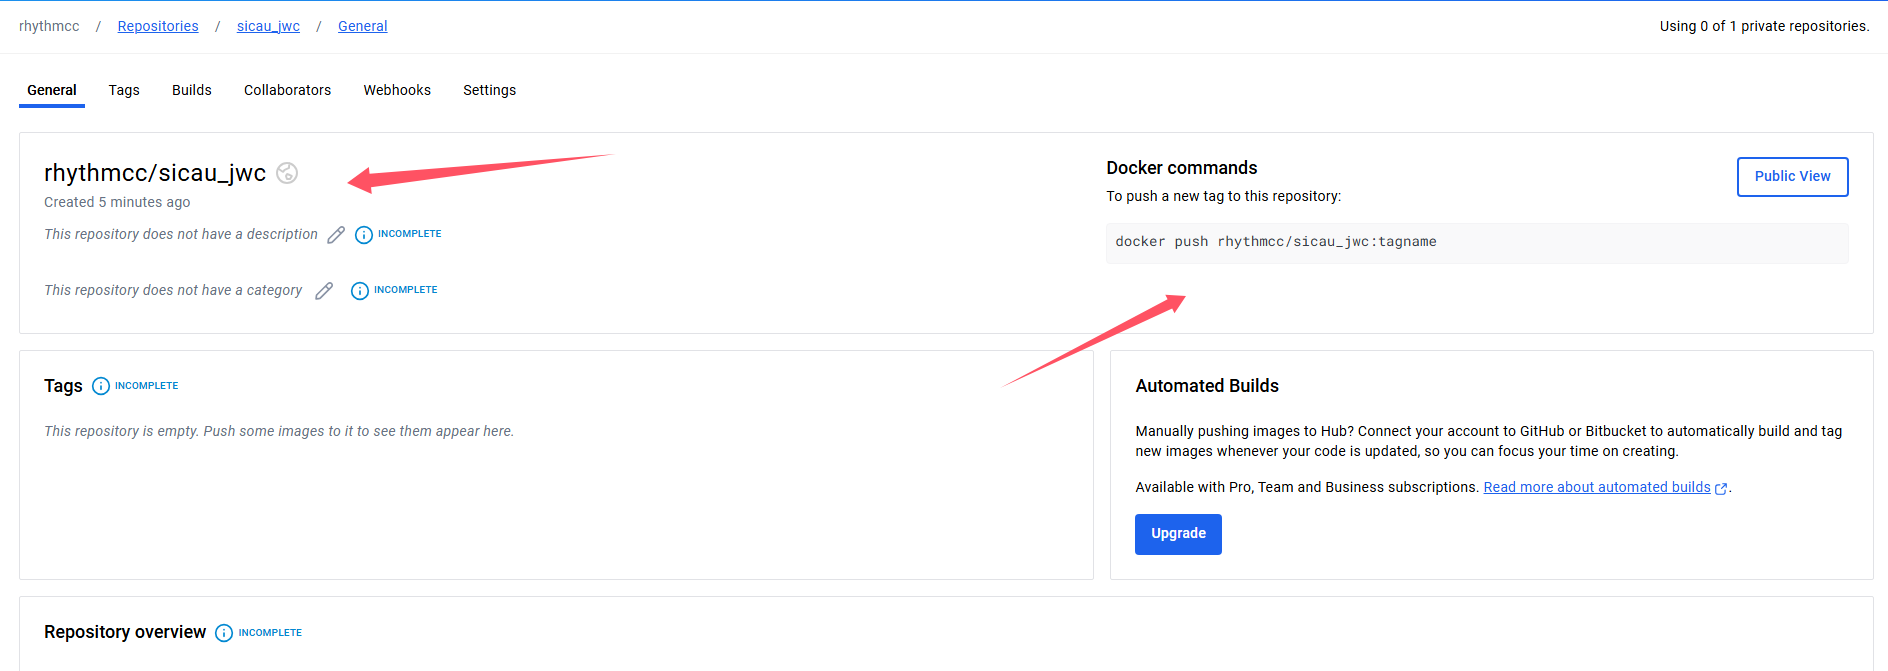This screenshot has height=671, width=1888.
Task: Click the INCOMPLETE label beside Tags heading
Action: pyautogui.click(x=147, y=386)
